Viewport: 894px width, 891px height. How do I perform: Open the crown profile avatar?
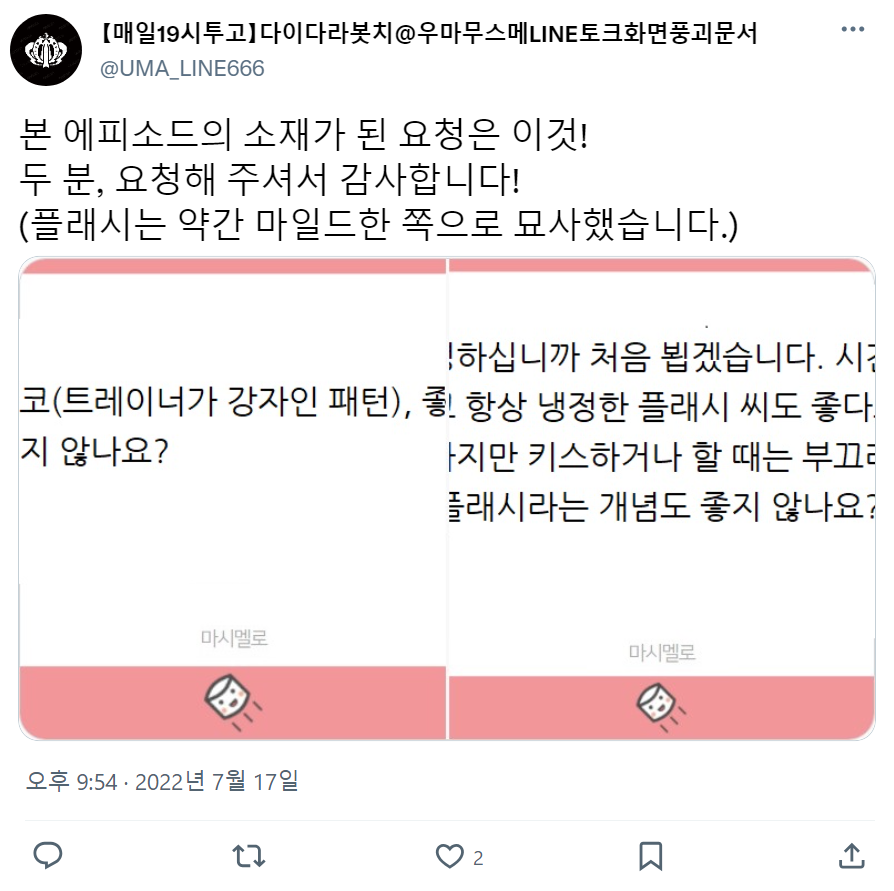46,50
